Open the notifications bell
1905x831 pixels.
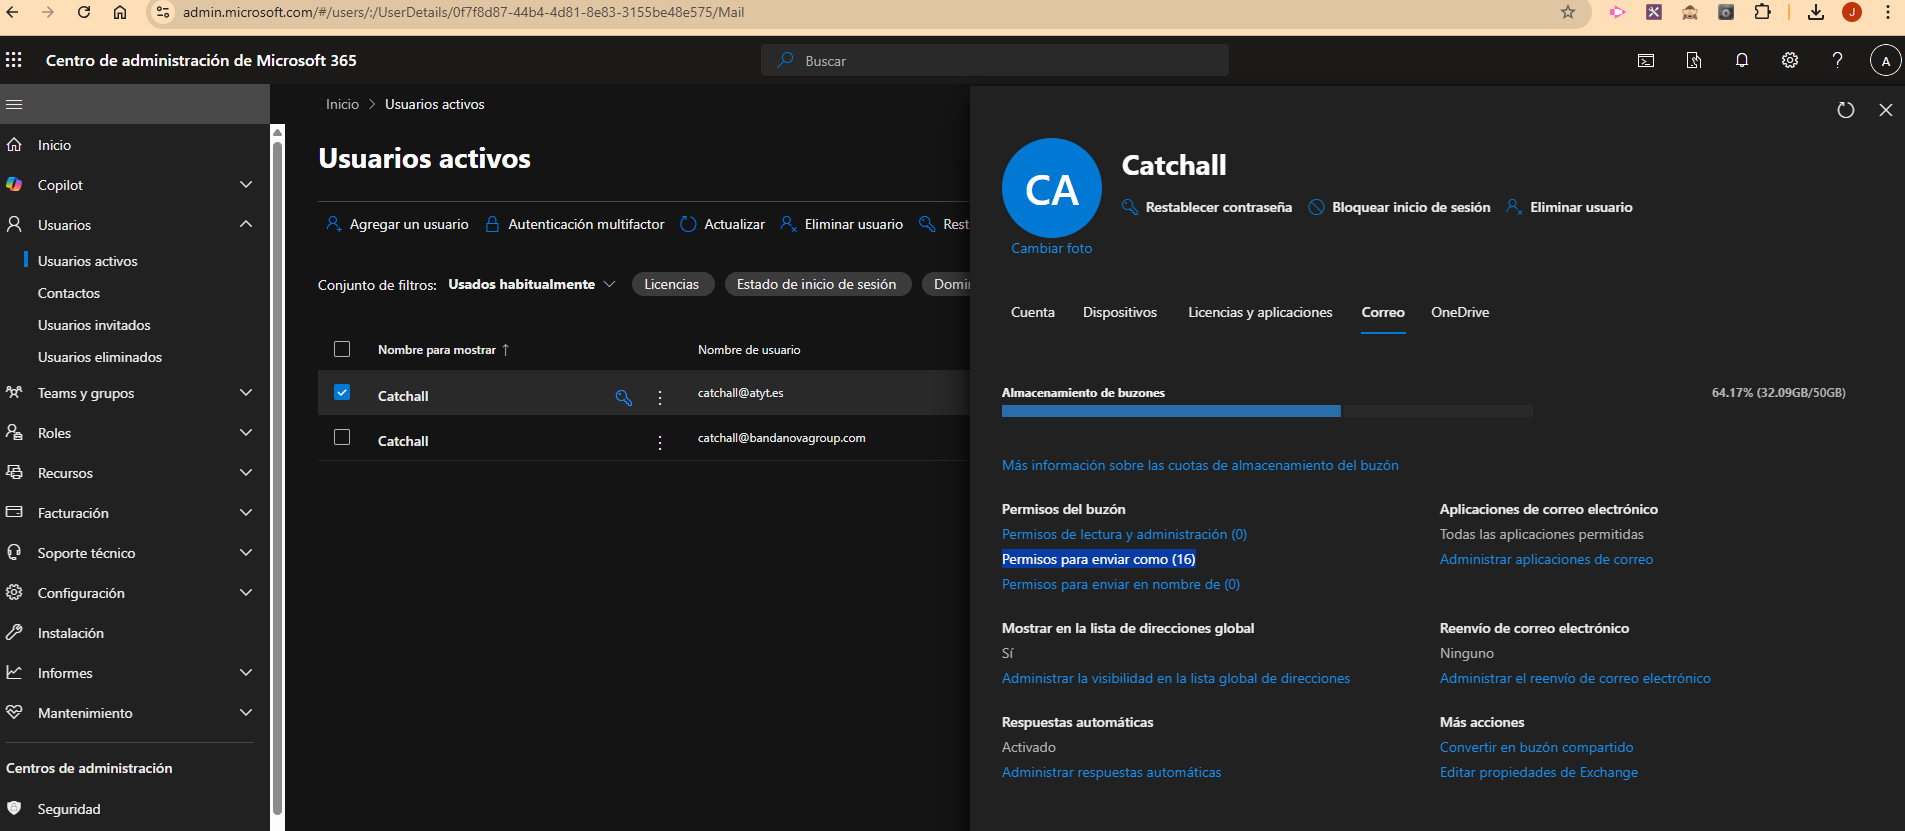click(1742, 61)
